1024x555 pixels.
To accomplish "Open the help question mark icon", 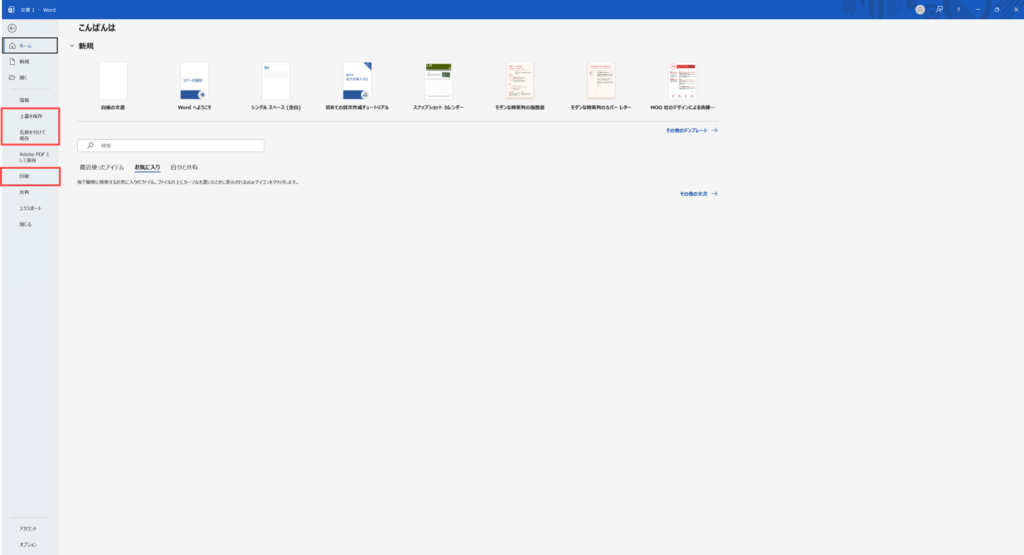I will click(958, 9).
